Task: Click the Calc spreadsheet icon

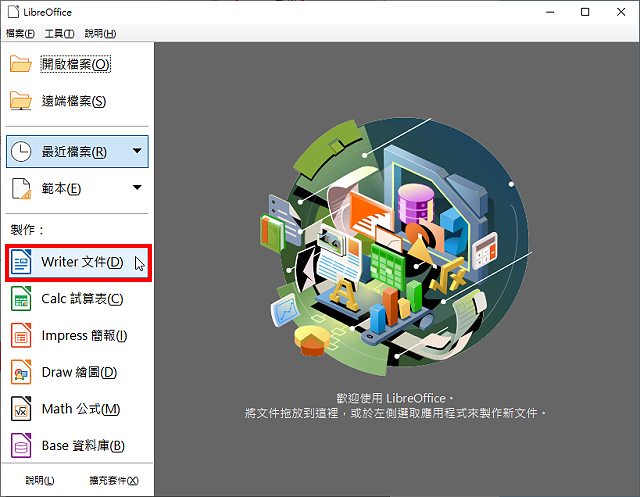Action: (x=21, y=299)
